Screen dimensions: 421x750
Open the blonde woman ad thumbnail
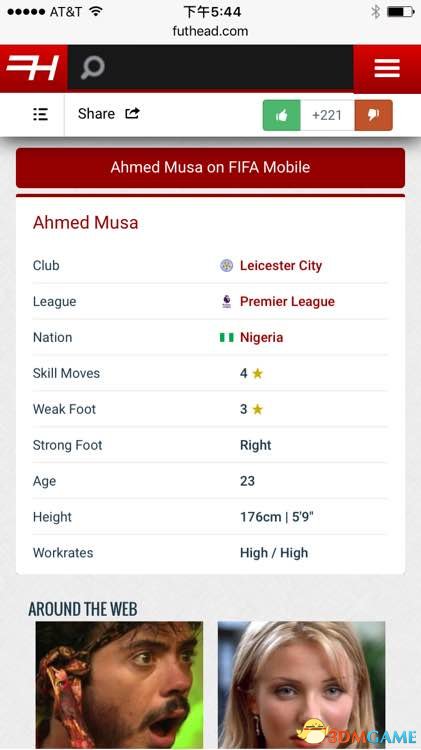301,684
